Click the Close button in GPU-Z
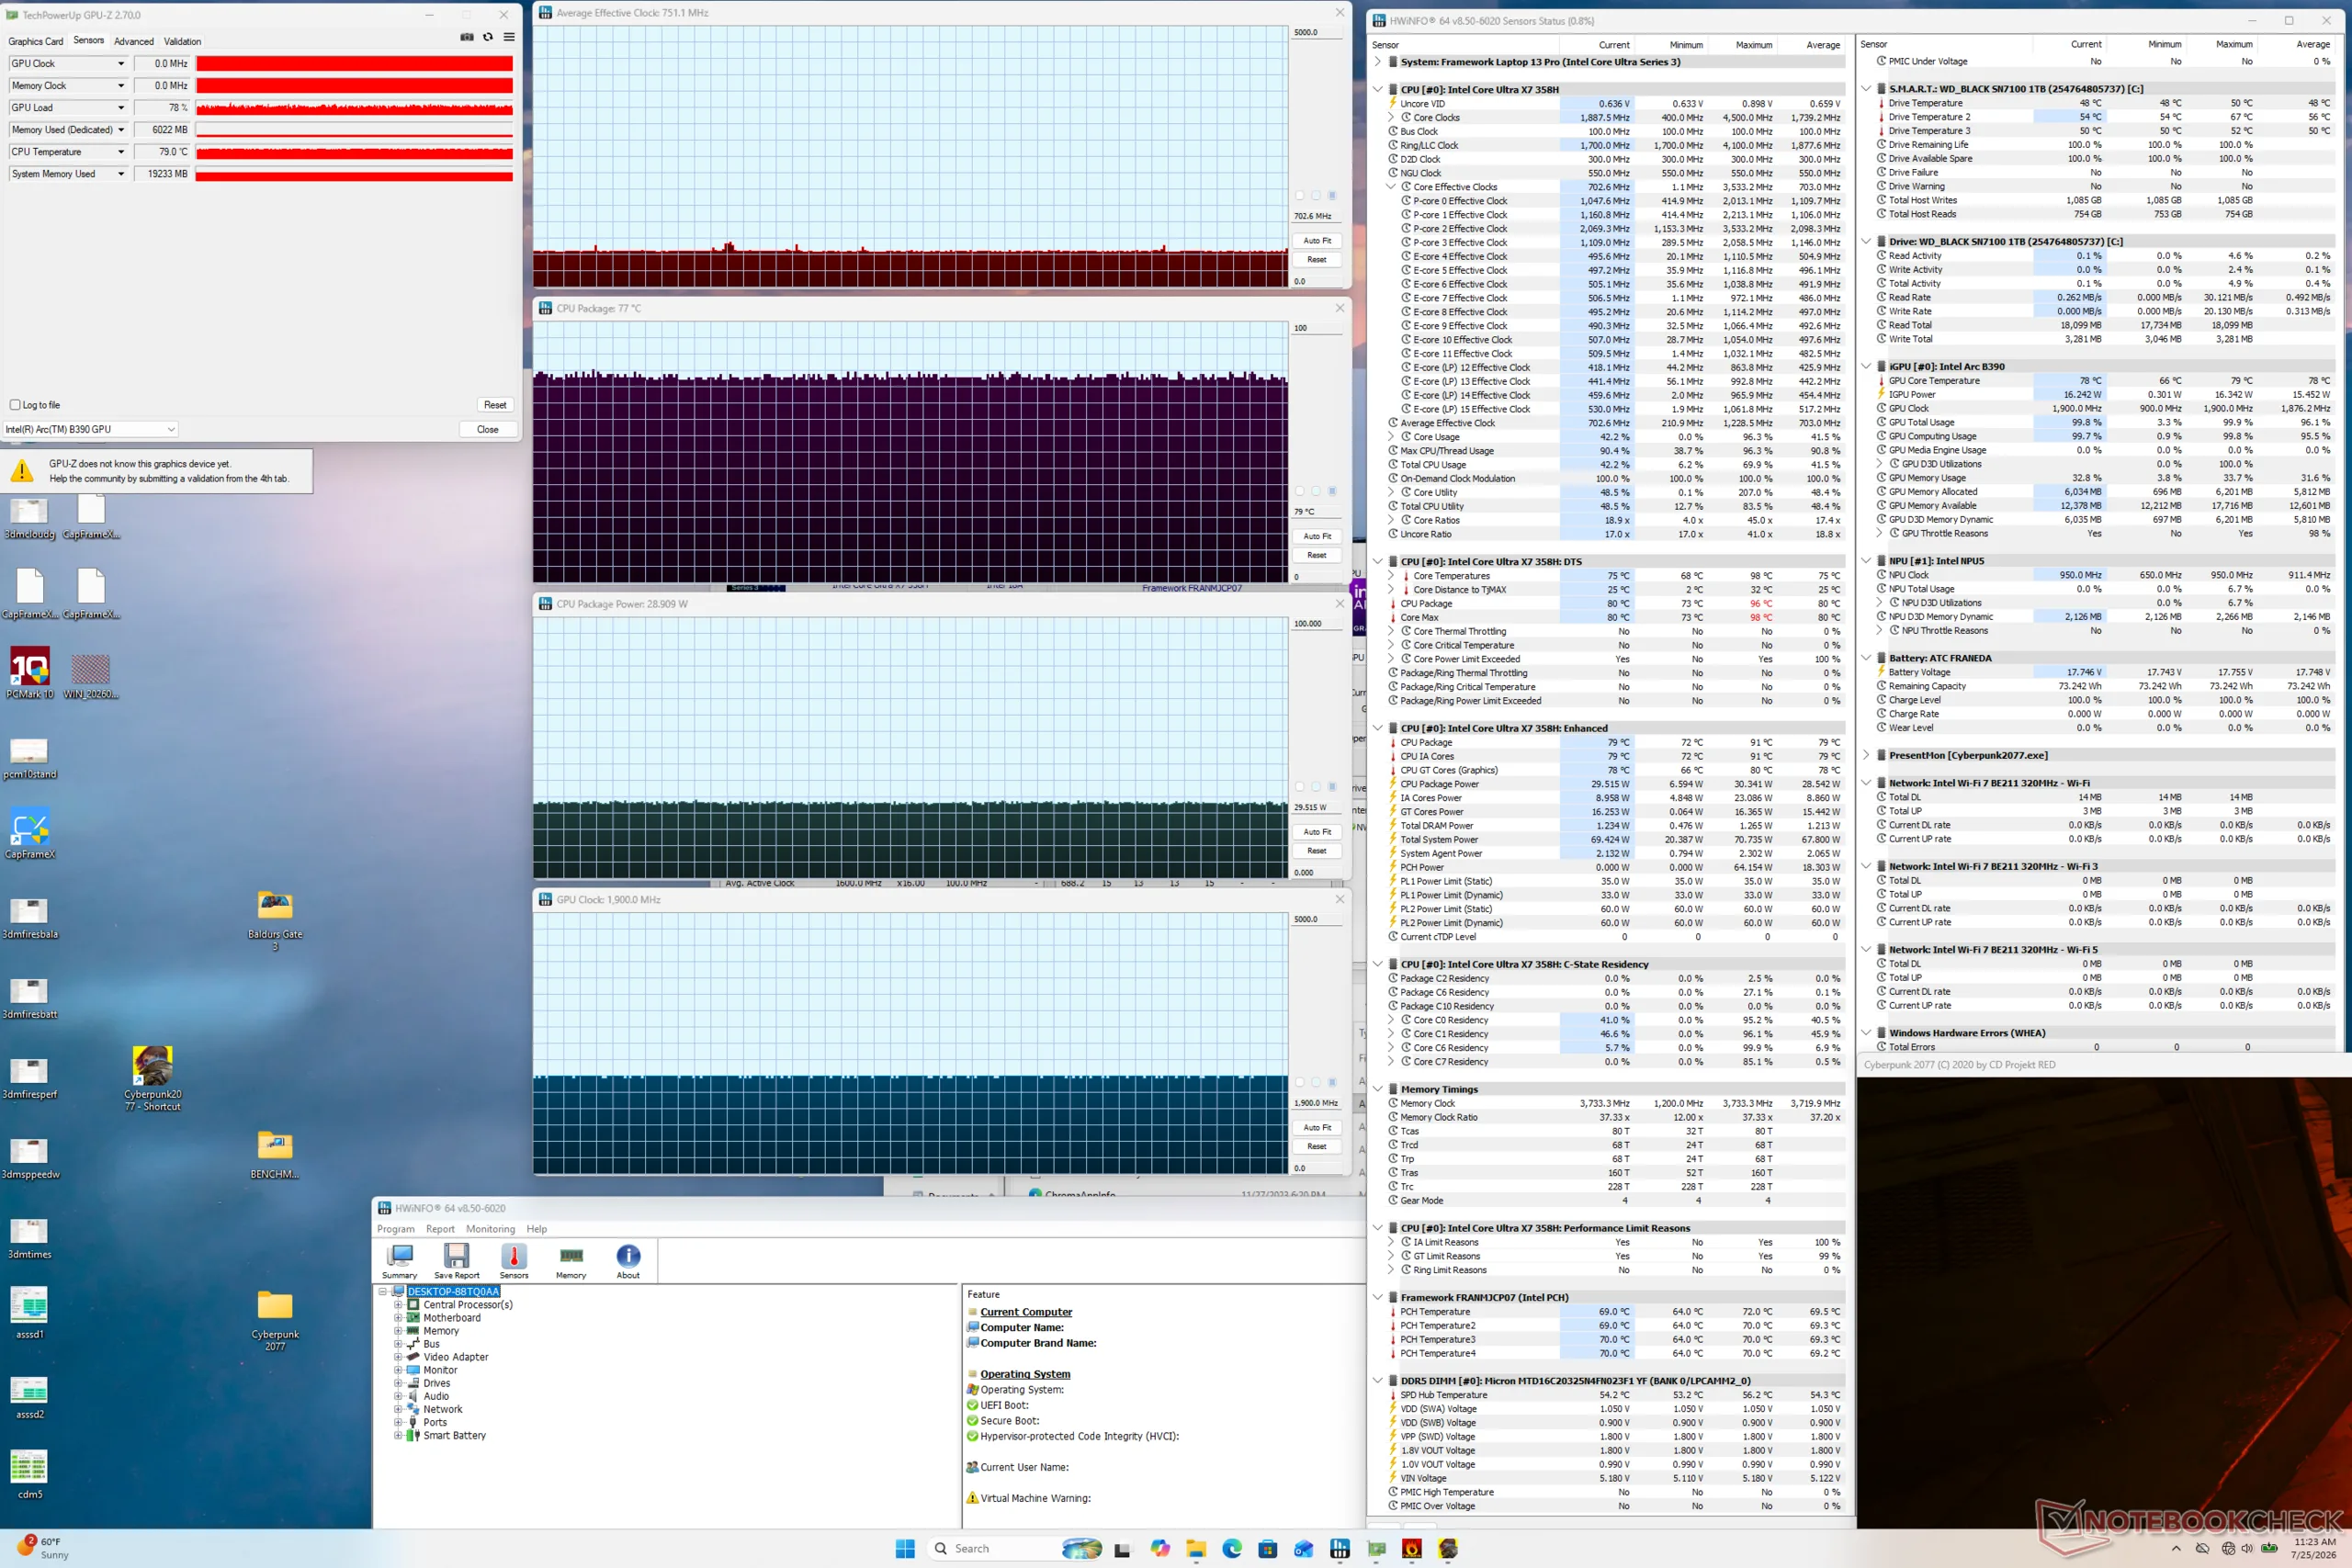The height and width of the screenshot is (1568, 2352). [488, 429]
